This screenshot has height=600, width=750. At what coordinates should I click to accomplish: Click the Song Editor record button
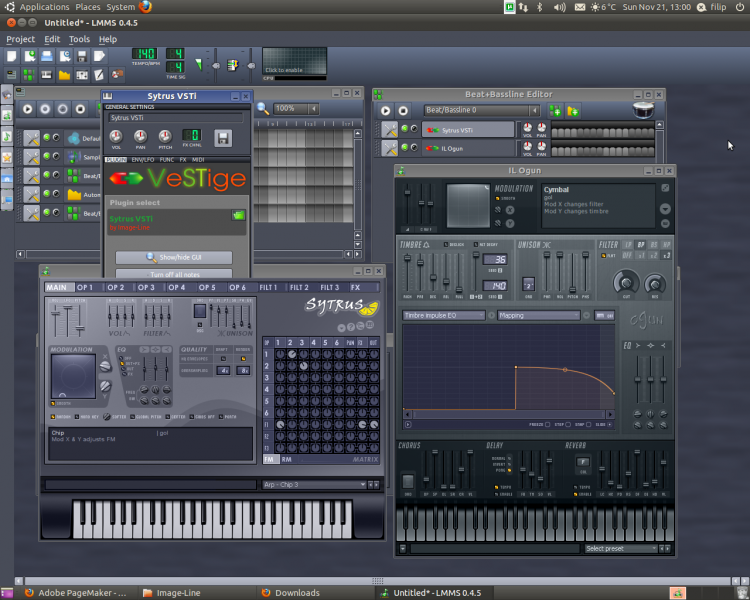pos(45,109)
